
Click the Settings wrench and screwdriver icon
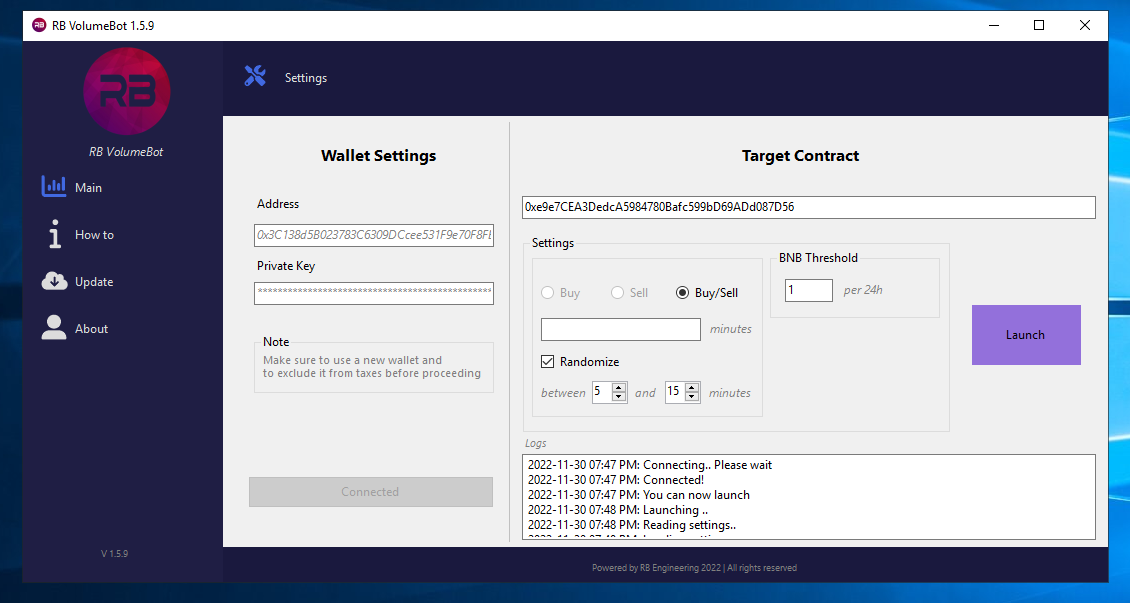coord(255,76)
